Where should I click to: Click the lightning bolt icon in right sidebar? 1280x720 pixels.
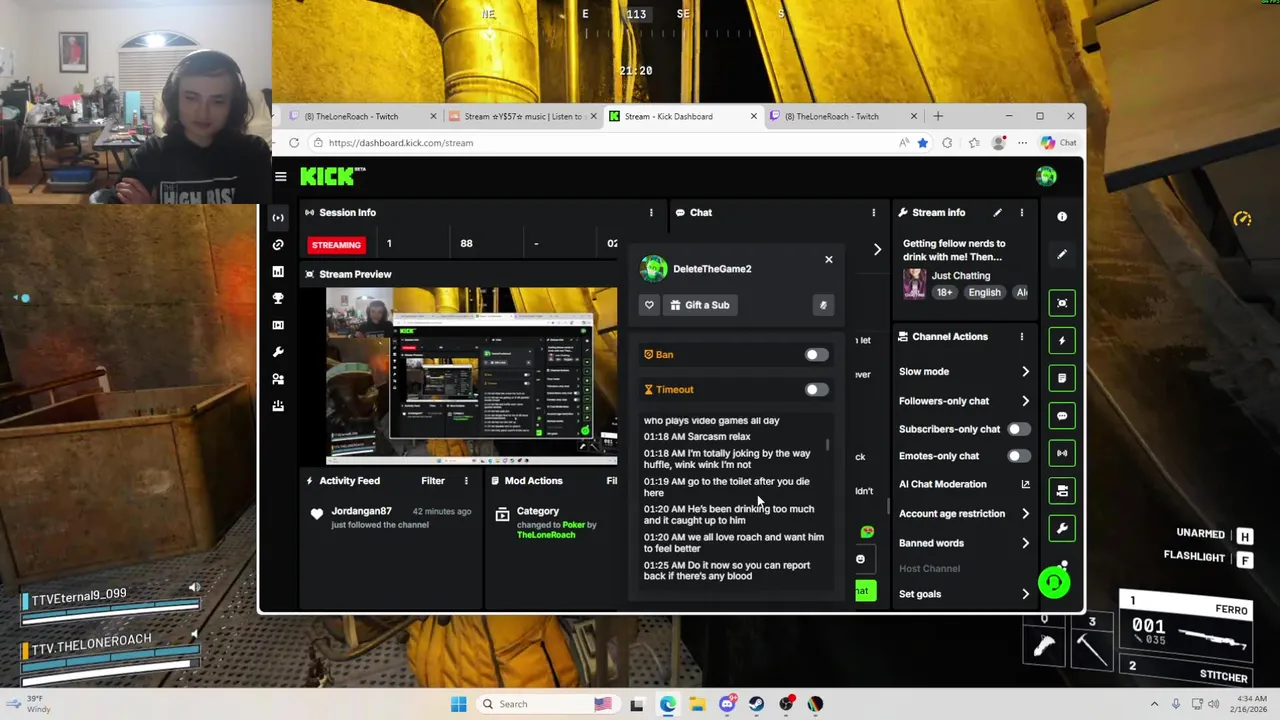[1062, 341]
